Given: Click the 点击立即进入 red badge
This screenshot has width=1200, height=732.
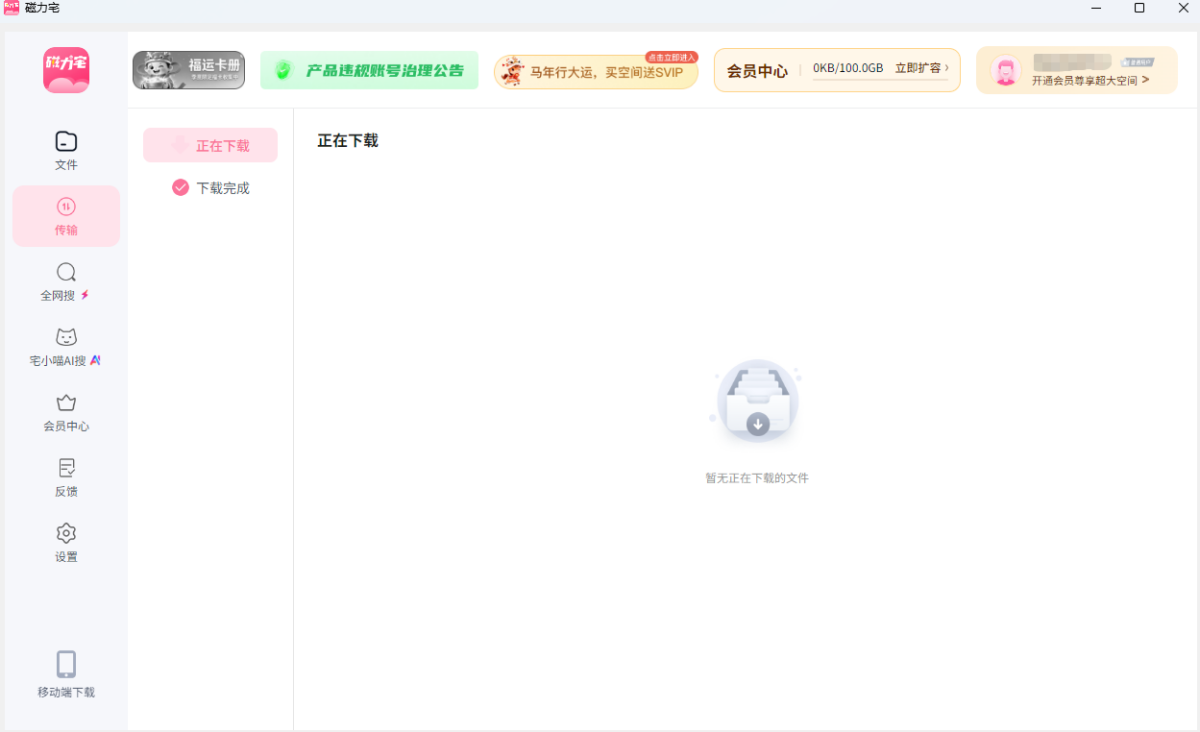Looking at the screenshot, I should (x=672, y=57).
